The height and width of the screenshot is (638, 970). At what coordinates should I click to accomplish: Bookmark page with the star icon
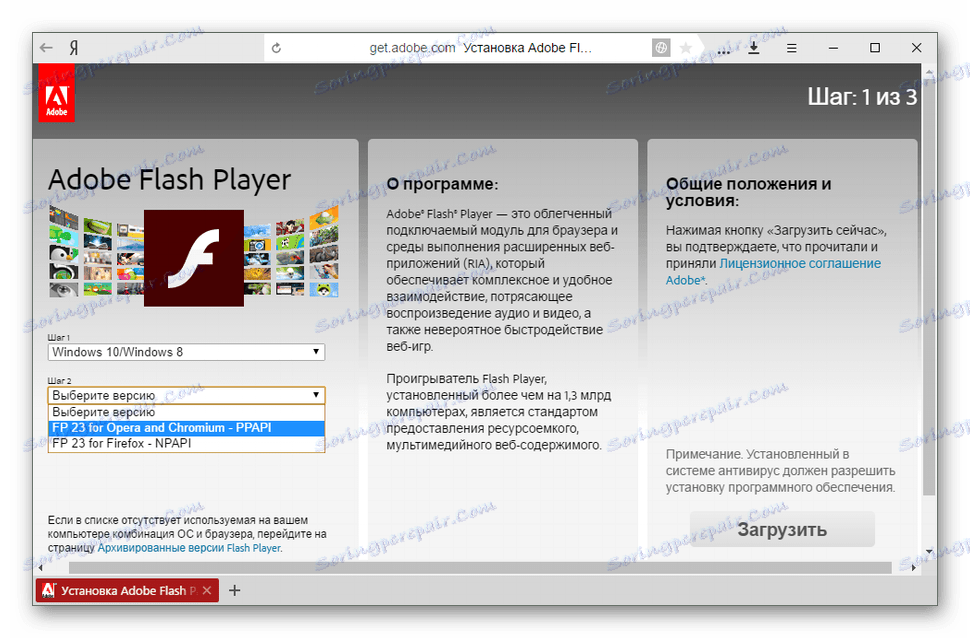(x=685, y=48)
